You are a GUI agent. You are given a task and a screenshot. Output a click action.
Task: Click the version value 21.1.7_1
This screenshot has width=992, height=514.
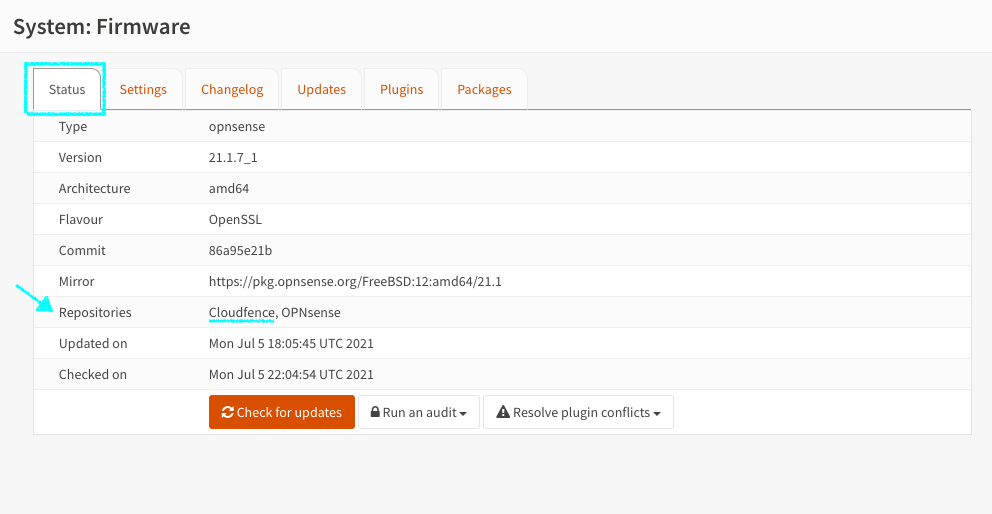tap(233, 158)
